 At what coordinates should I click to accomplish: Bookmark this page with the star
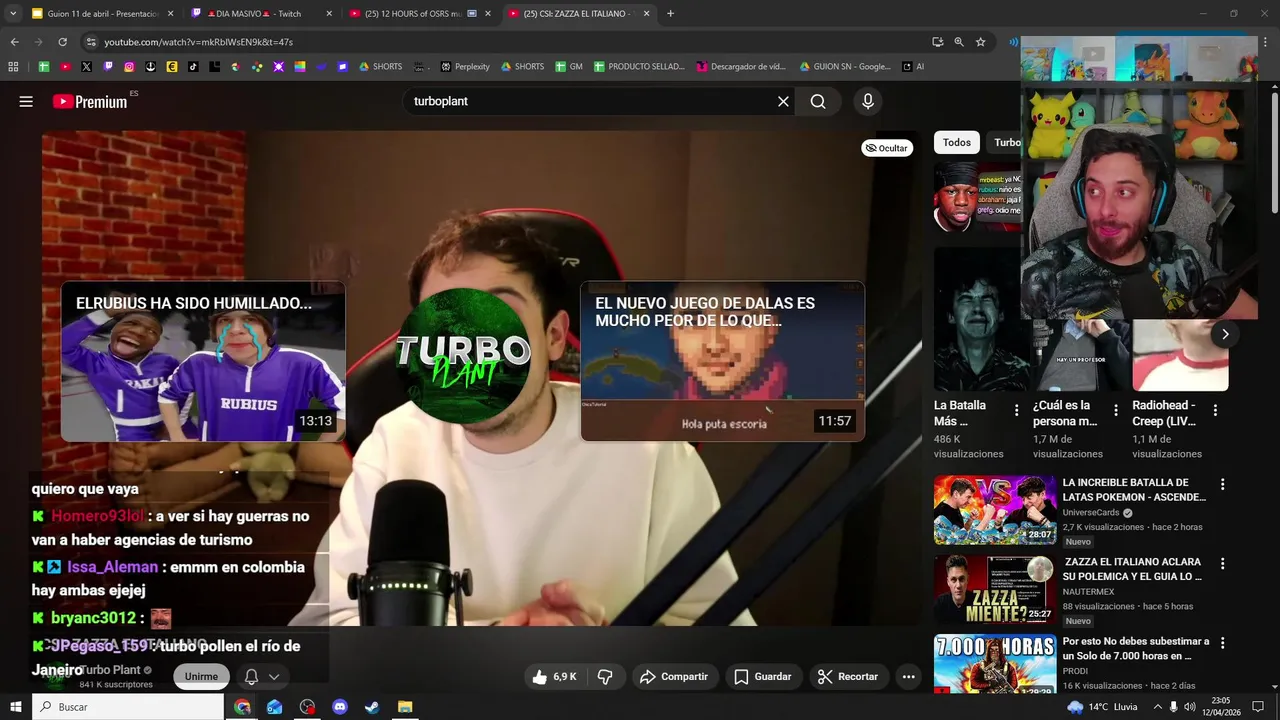[x=981, y=42]
